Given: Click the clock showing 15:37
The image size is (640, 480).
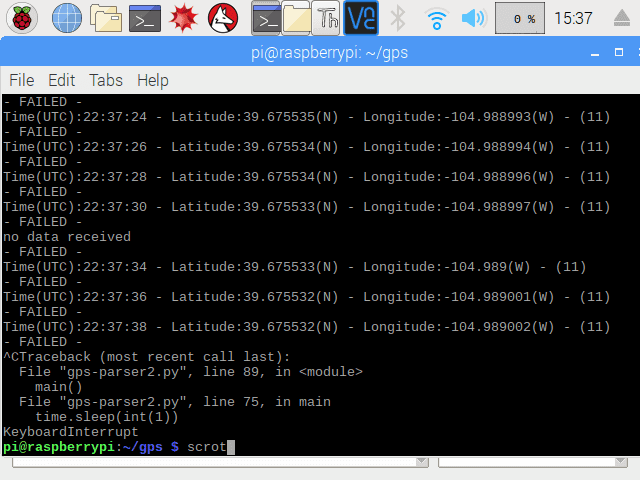Looking at the screenshot, I should tap(573, 18).
